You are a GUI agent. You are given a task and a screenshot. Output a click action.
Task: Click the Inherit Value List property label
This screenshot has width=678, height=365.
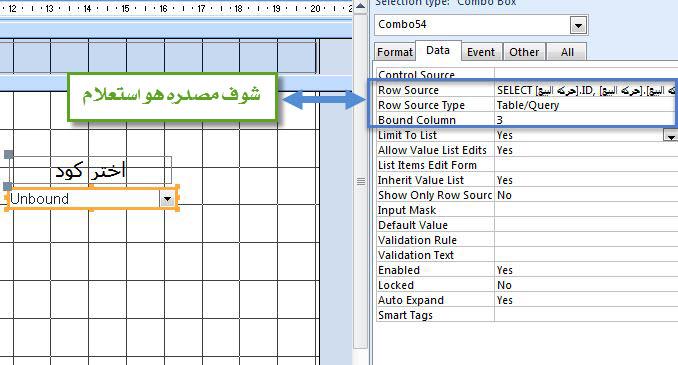point(420,180)
